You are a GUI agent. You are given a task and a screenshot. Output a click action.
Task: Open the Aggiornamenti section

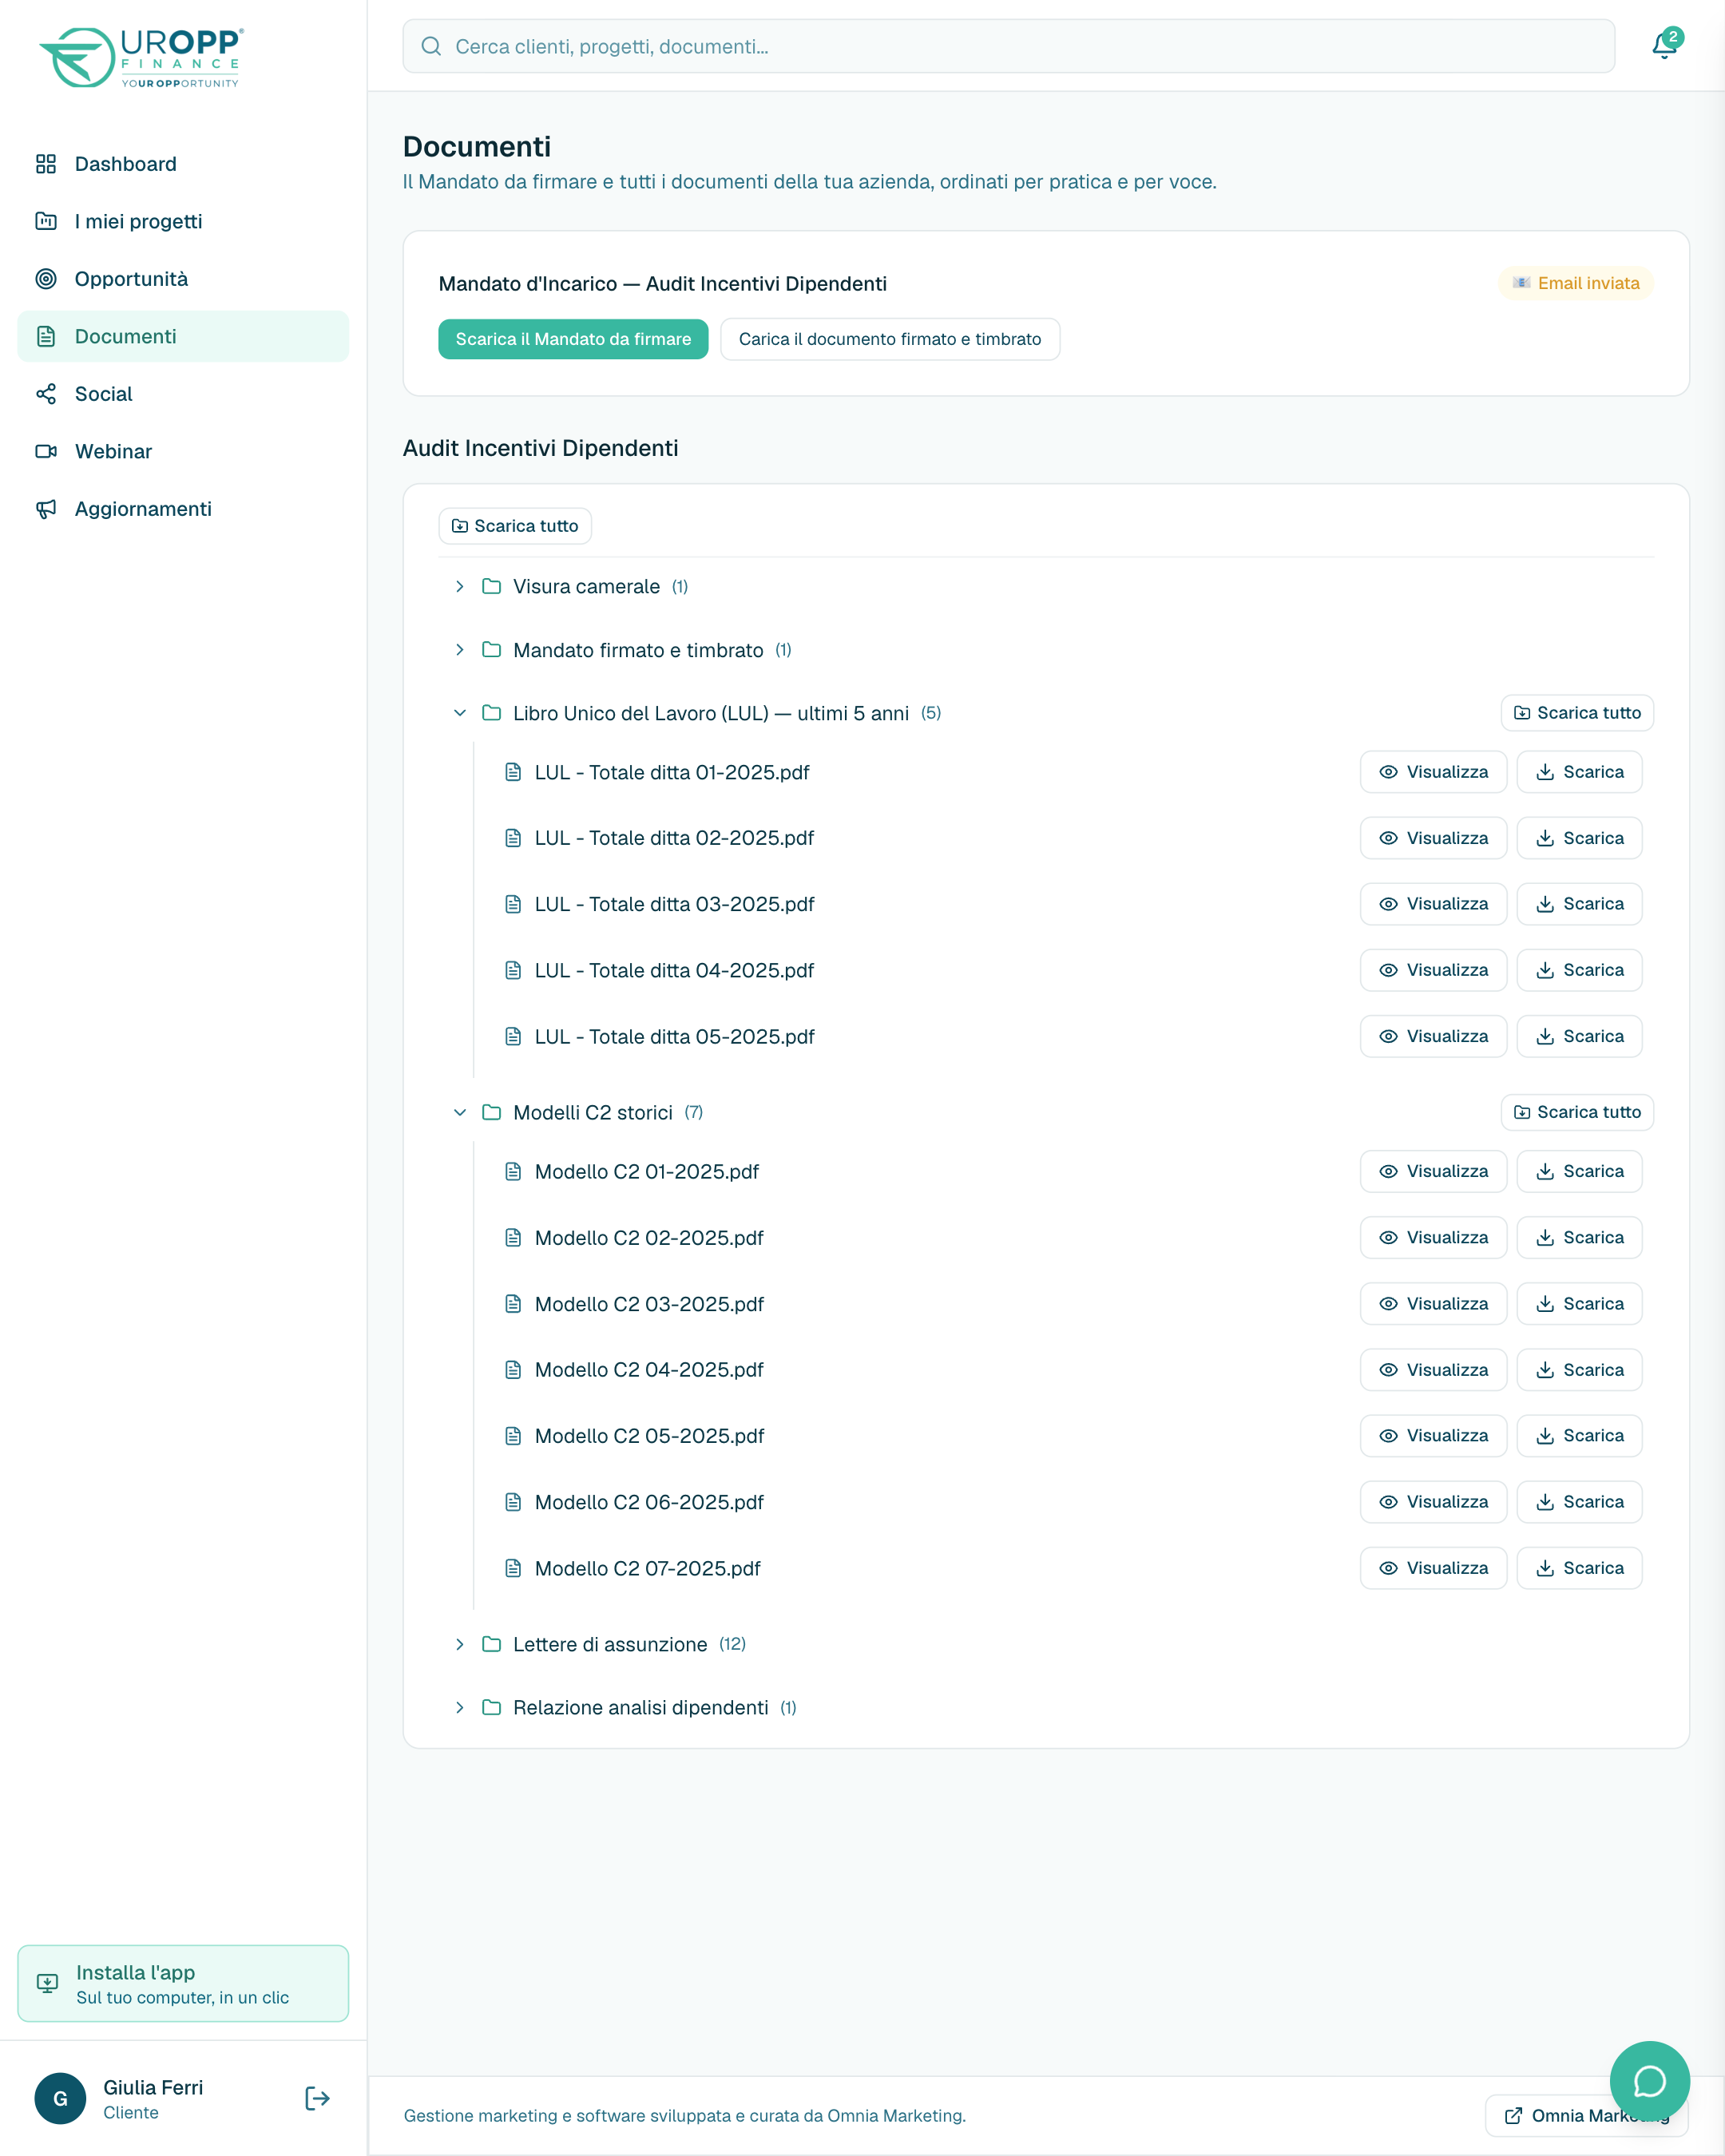pos(183,509)
